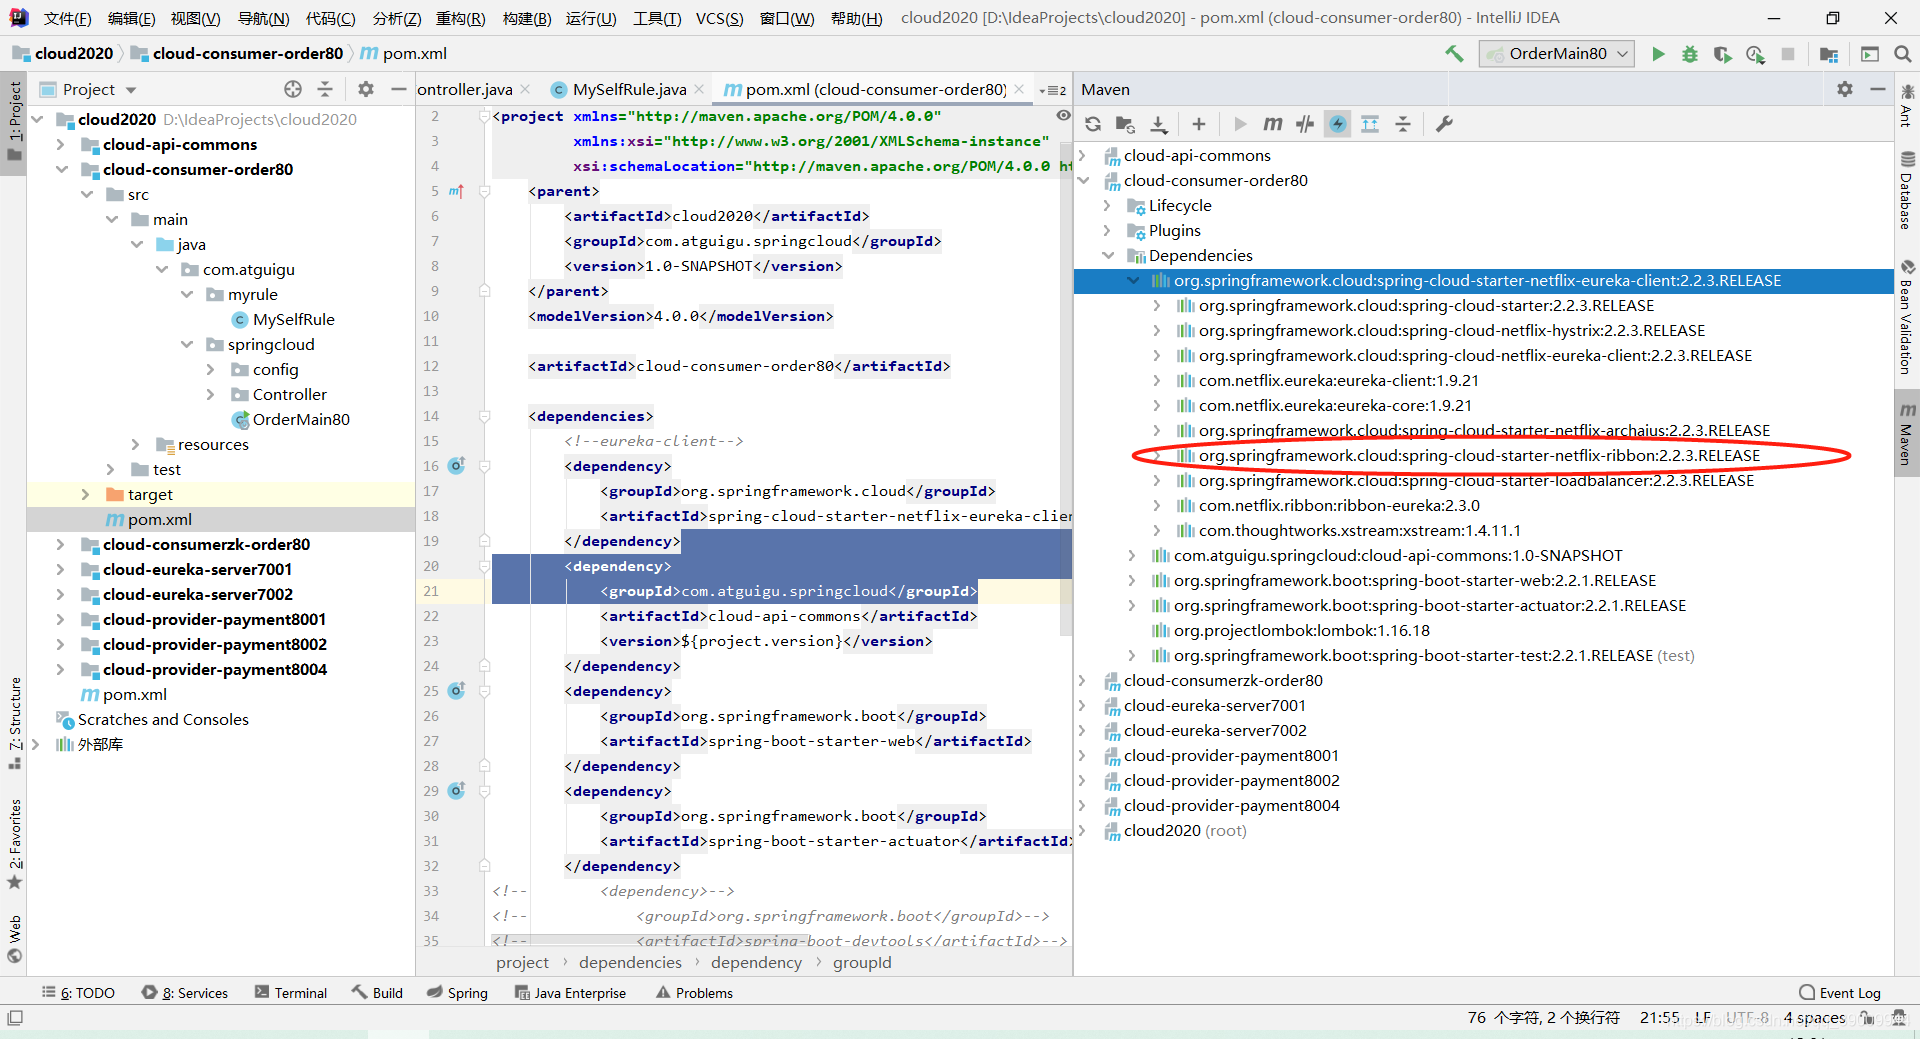Click UTF-8 encoding in status bar
This screenshot has width=1920, height=1039.
(1747, 1018)
